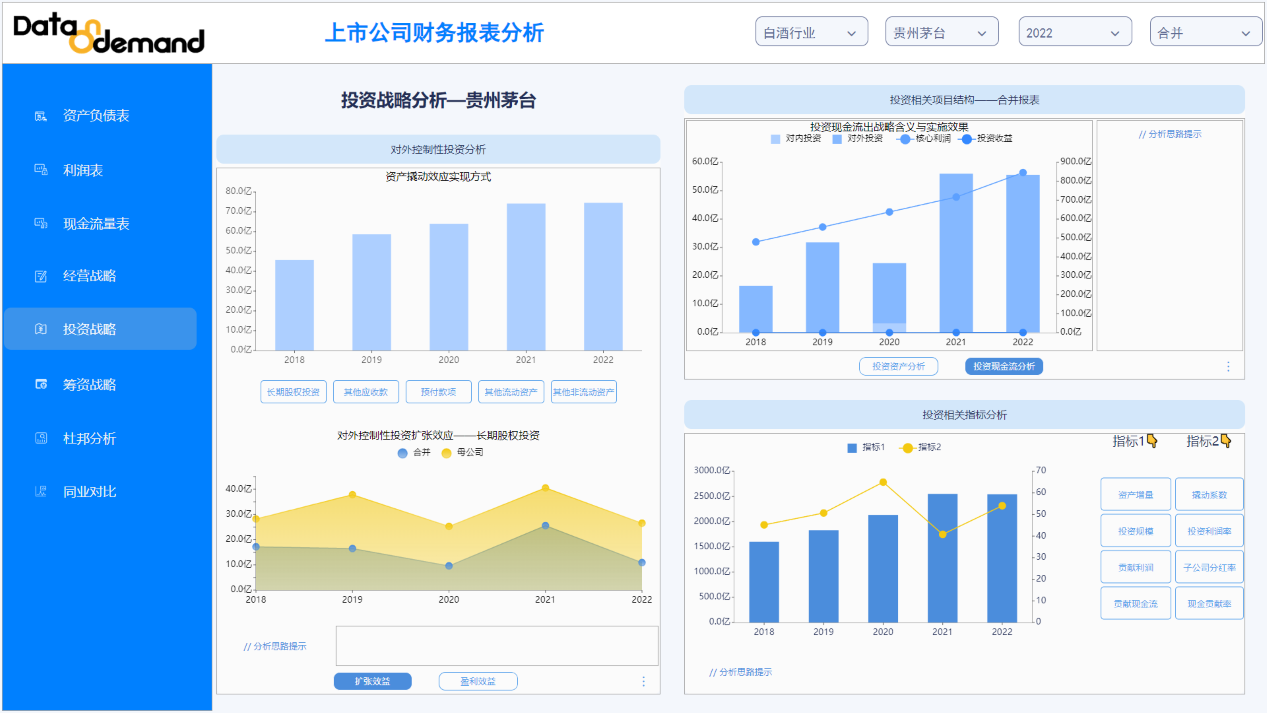Click the 合并 blue legend color dot

(x=403, y=452)
